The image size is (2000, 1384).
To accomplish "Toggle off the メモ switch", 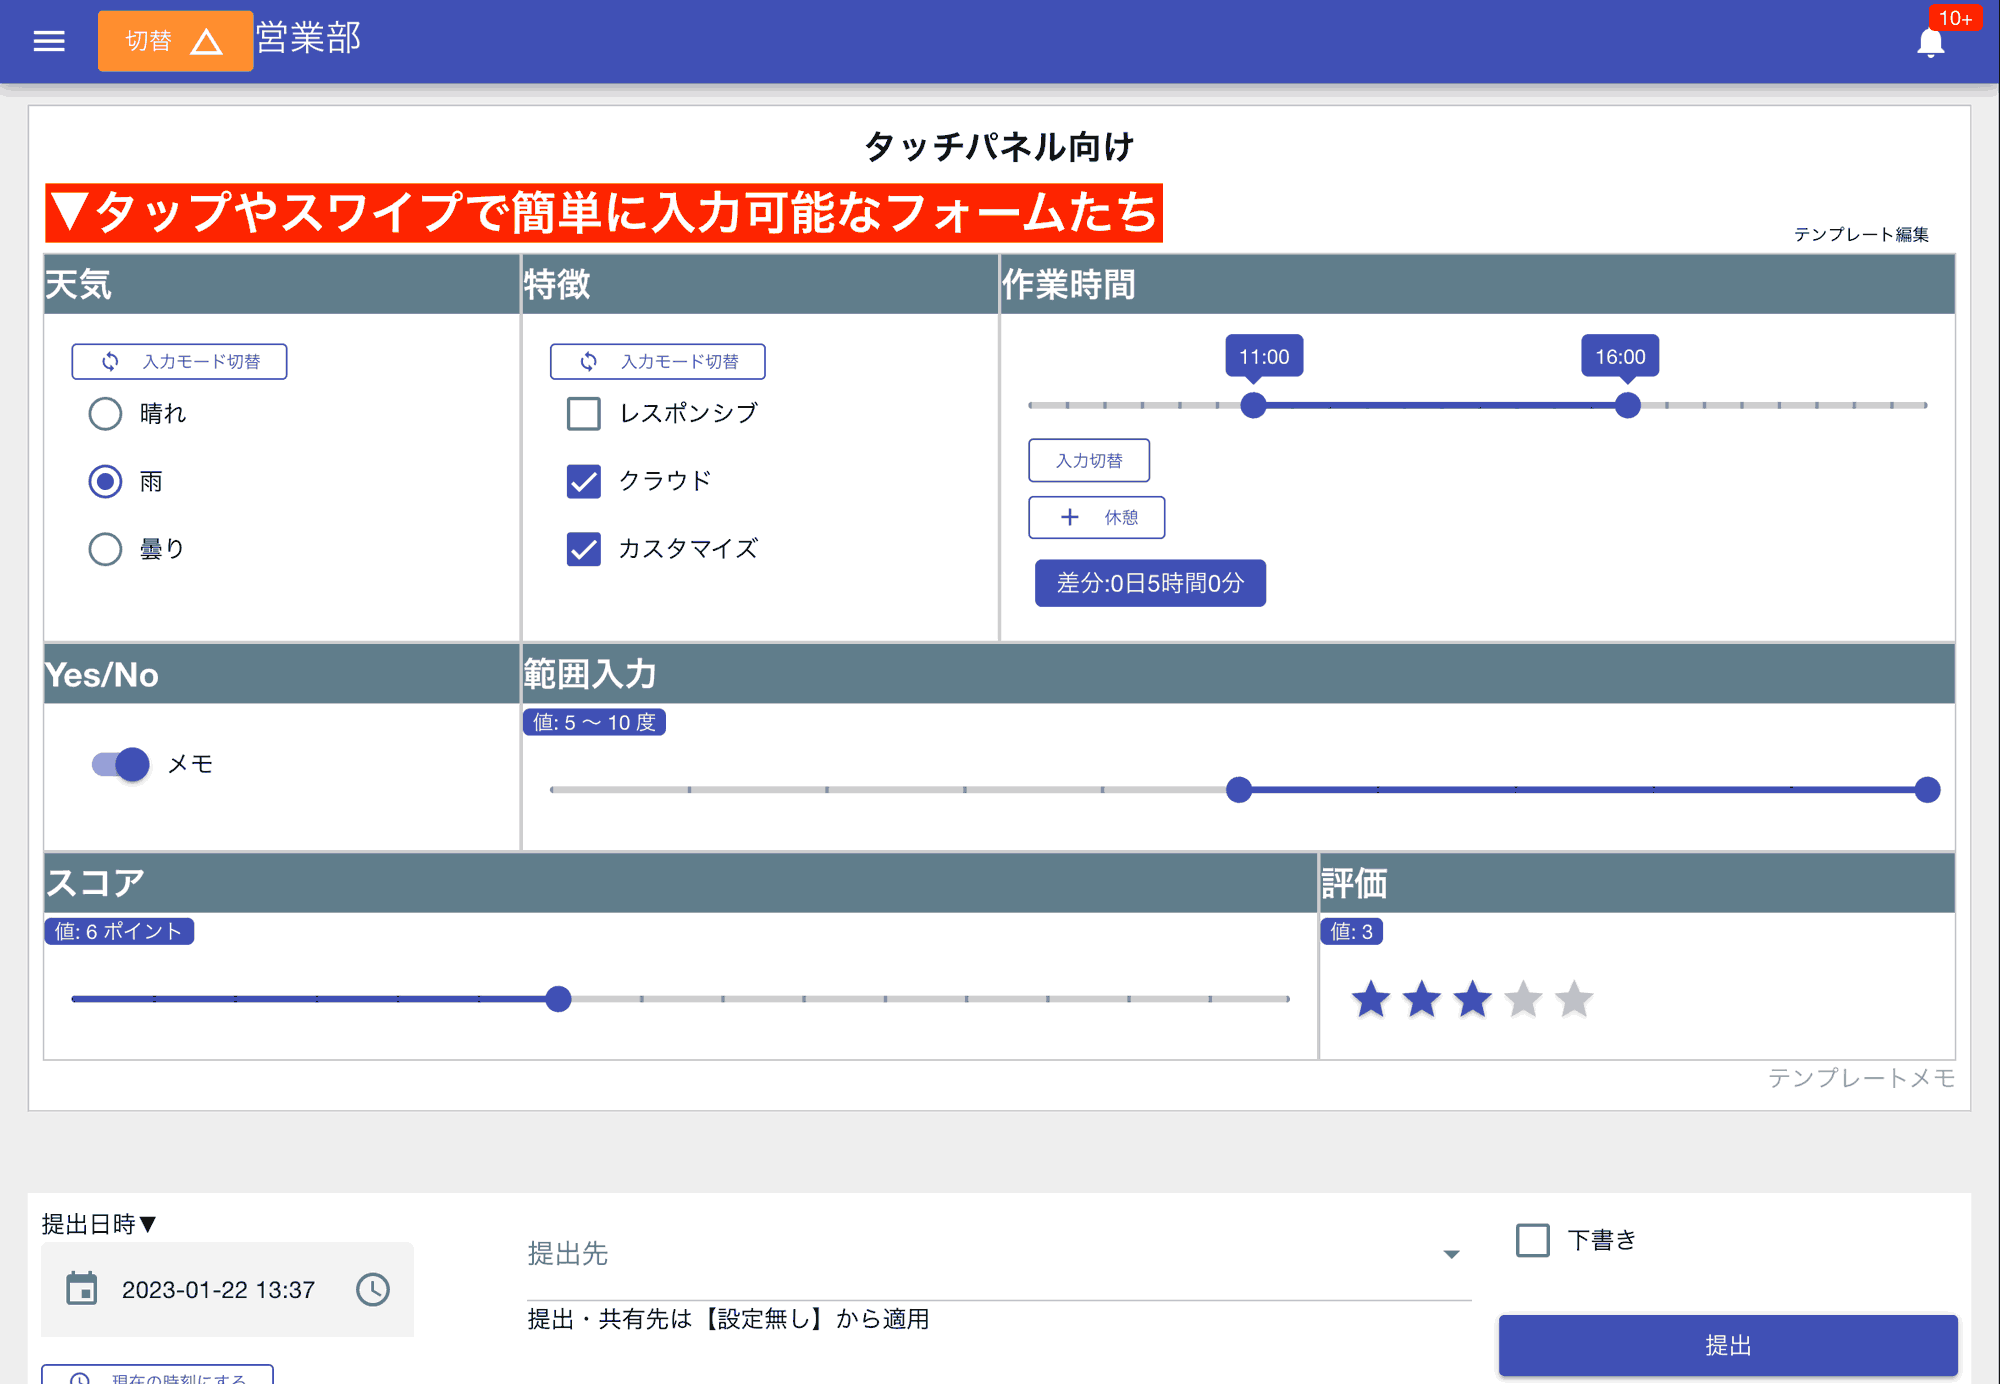I will pos(118,763).
